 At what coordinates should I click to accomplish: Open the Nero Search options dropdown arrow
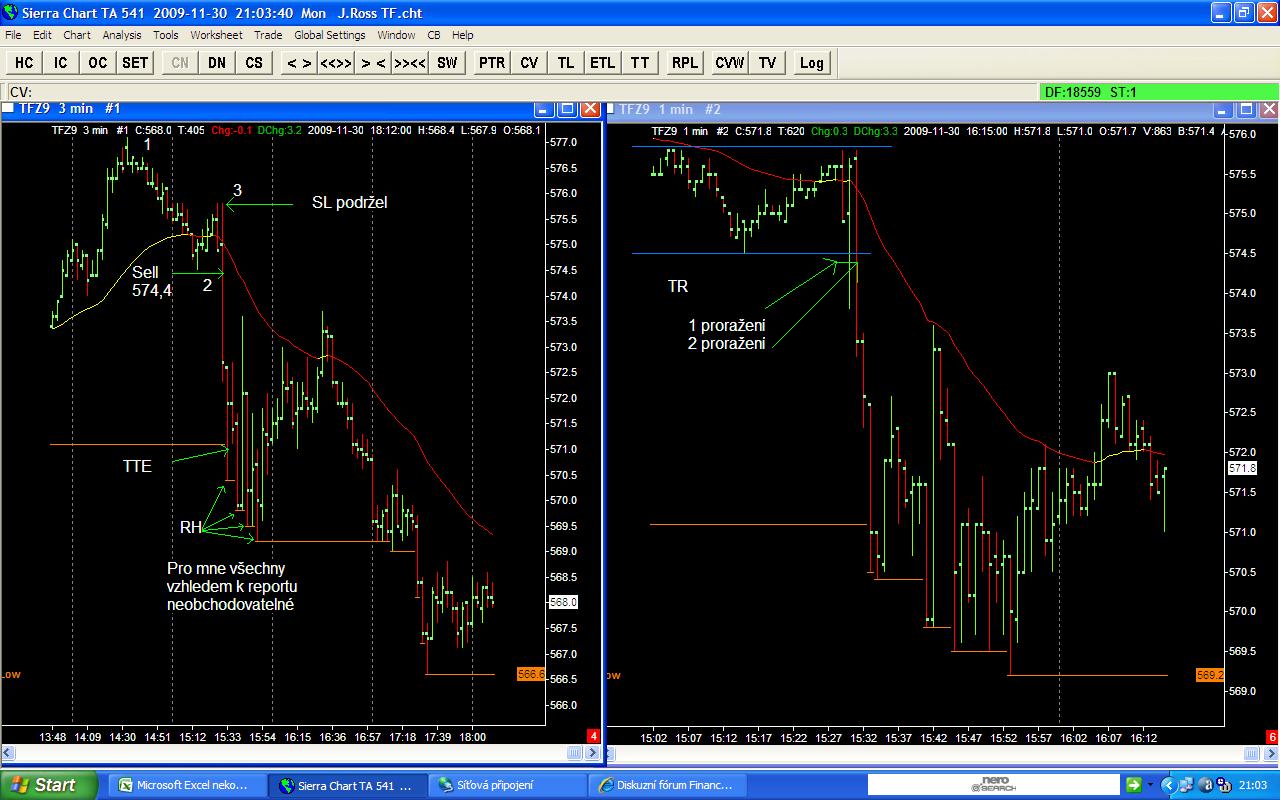(x=1150, y=785)
